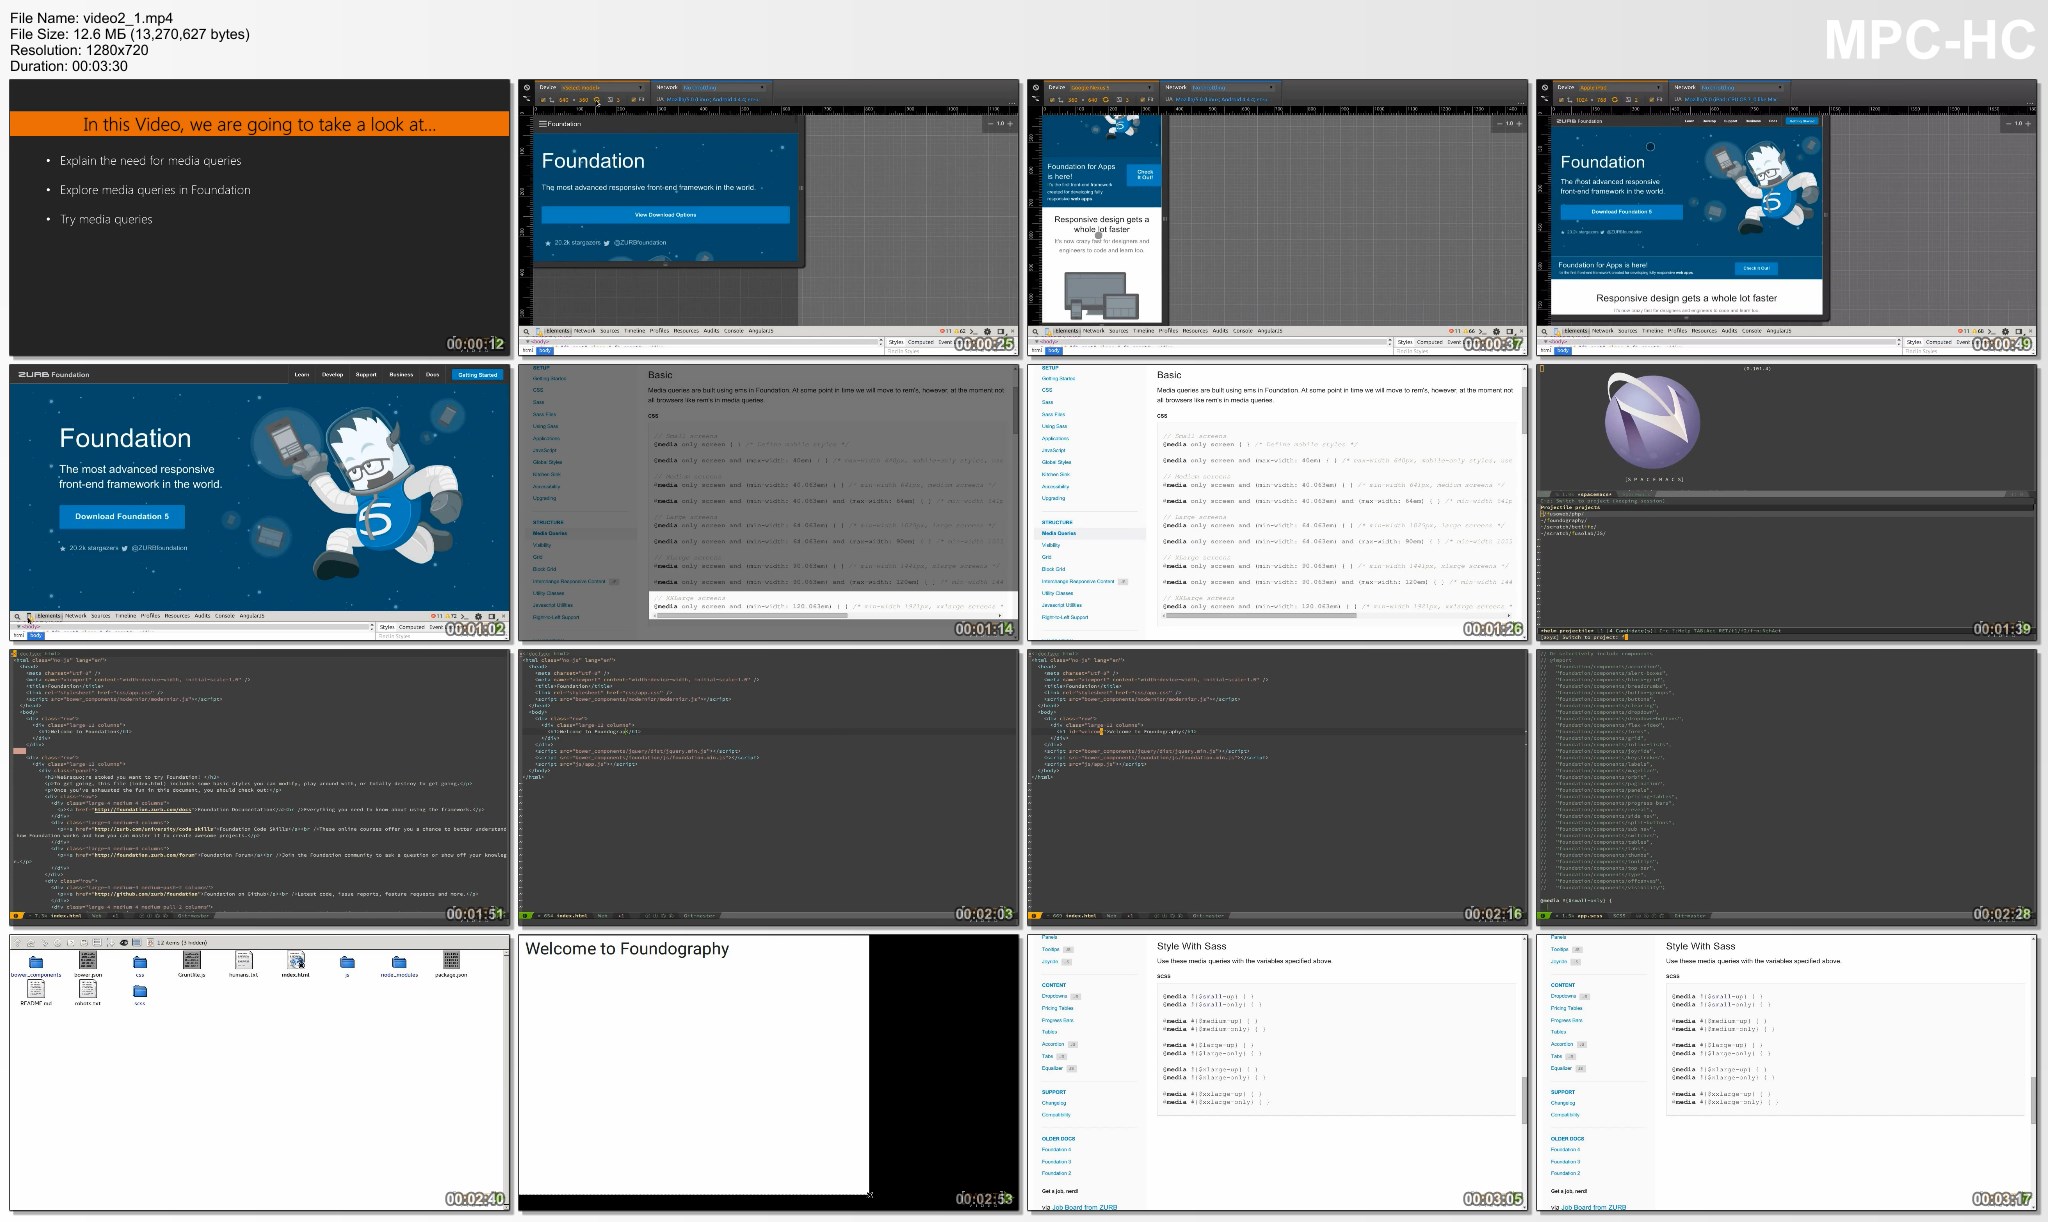The height and width of the screenshot is (1222, 2048).
Task: Open Network dropdown in 00:00:49 thumbnail
Action: (x=1742, y=87)
